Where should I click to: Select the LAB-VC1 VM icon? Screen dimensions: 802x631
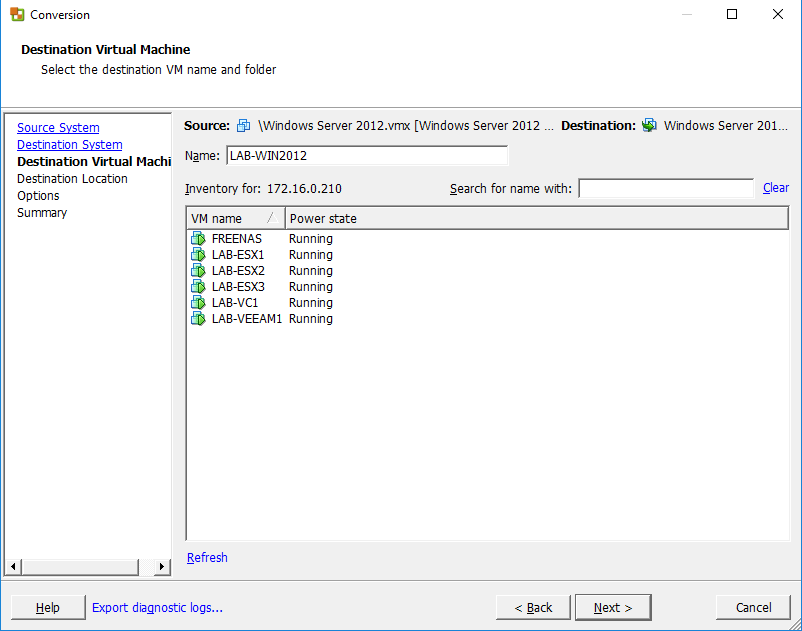click(x=198, y=303)
